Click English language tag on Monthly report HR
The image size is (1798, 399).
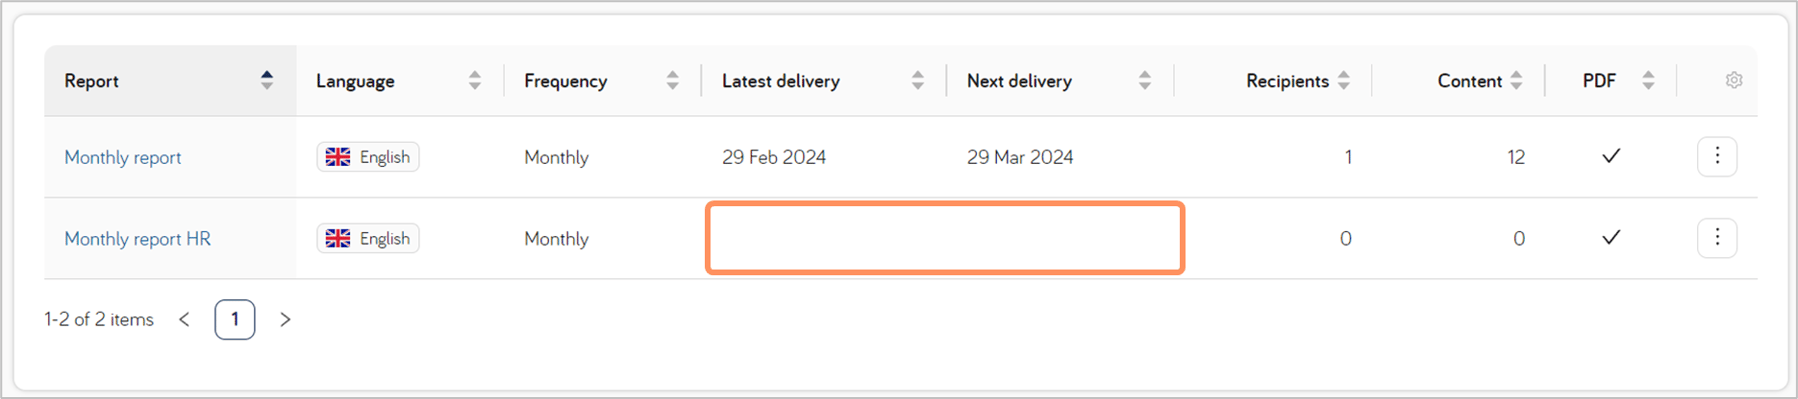click(x=368, y=238)
